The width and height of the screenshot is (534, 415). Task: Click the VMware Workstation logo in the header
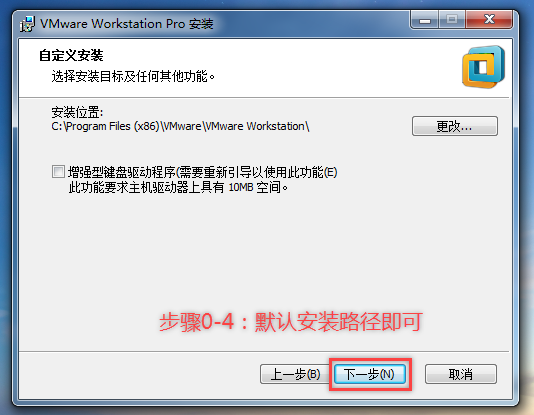[483, 67]
